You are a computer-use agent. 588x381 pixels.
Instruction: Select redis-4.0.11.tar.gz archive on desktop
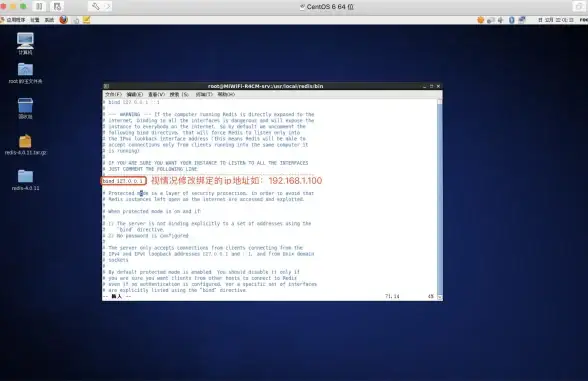[x=26, y=145]
